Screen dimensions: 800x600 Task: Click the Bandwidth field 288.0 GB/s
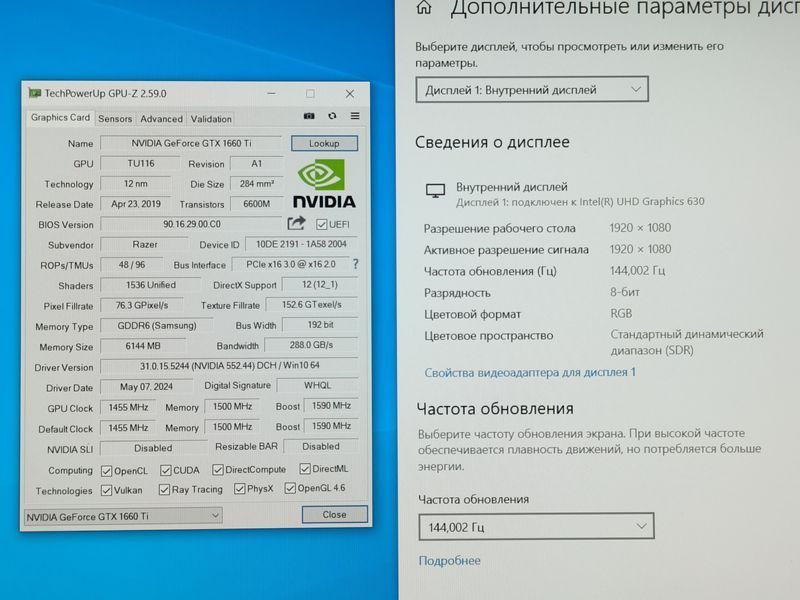(x=311, y=345)
